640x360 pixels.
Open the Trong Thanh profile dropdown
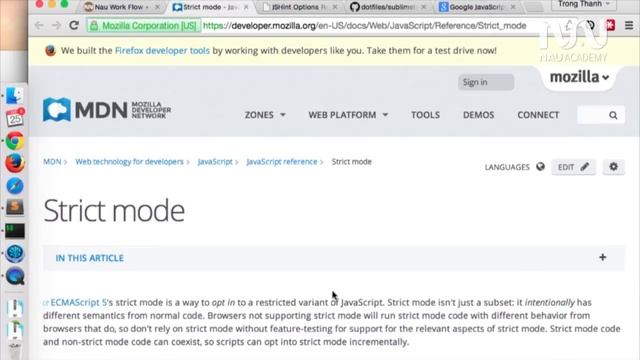click(584, 4)
